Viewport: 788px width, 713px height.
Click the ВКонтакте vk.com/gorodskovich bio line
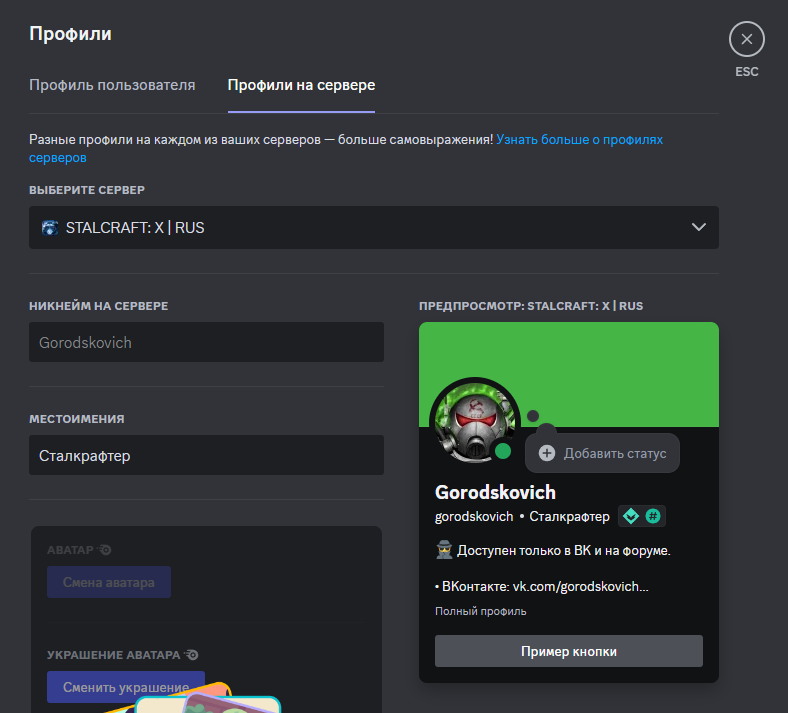[x=542, y=586]
